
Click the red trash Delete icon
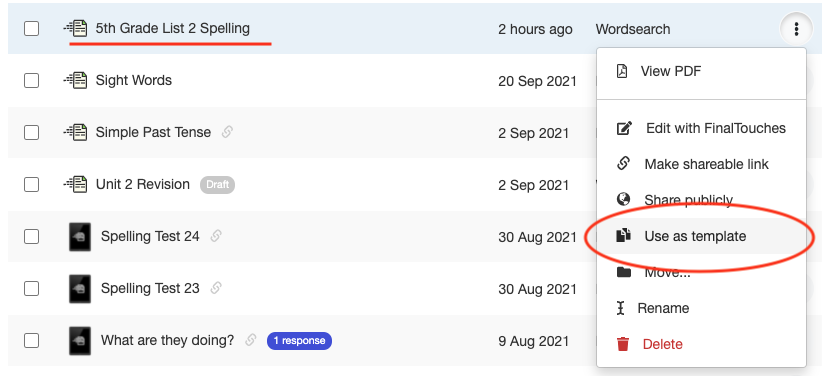click(x=623, y=344)
